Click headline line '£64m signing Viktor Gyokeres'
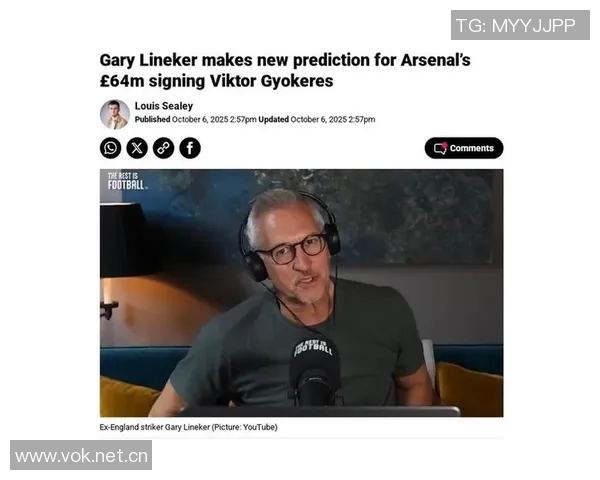This screenshot has width=600, height=480. pos(216,81)
